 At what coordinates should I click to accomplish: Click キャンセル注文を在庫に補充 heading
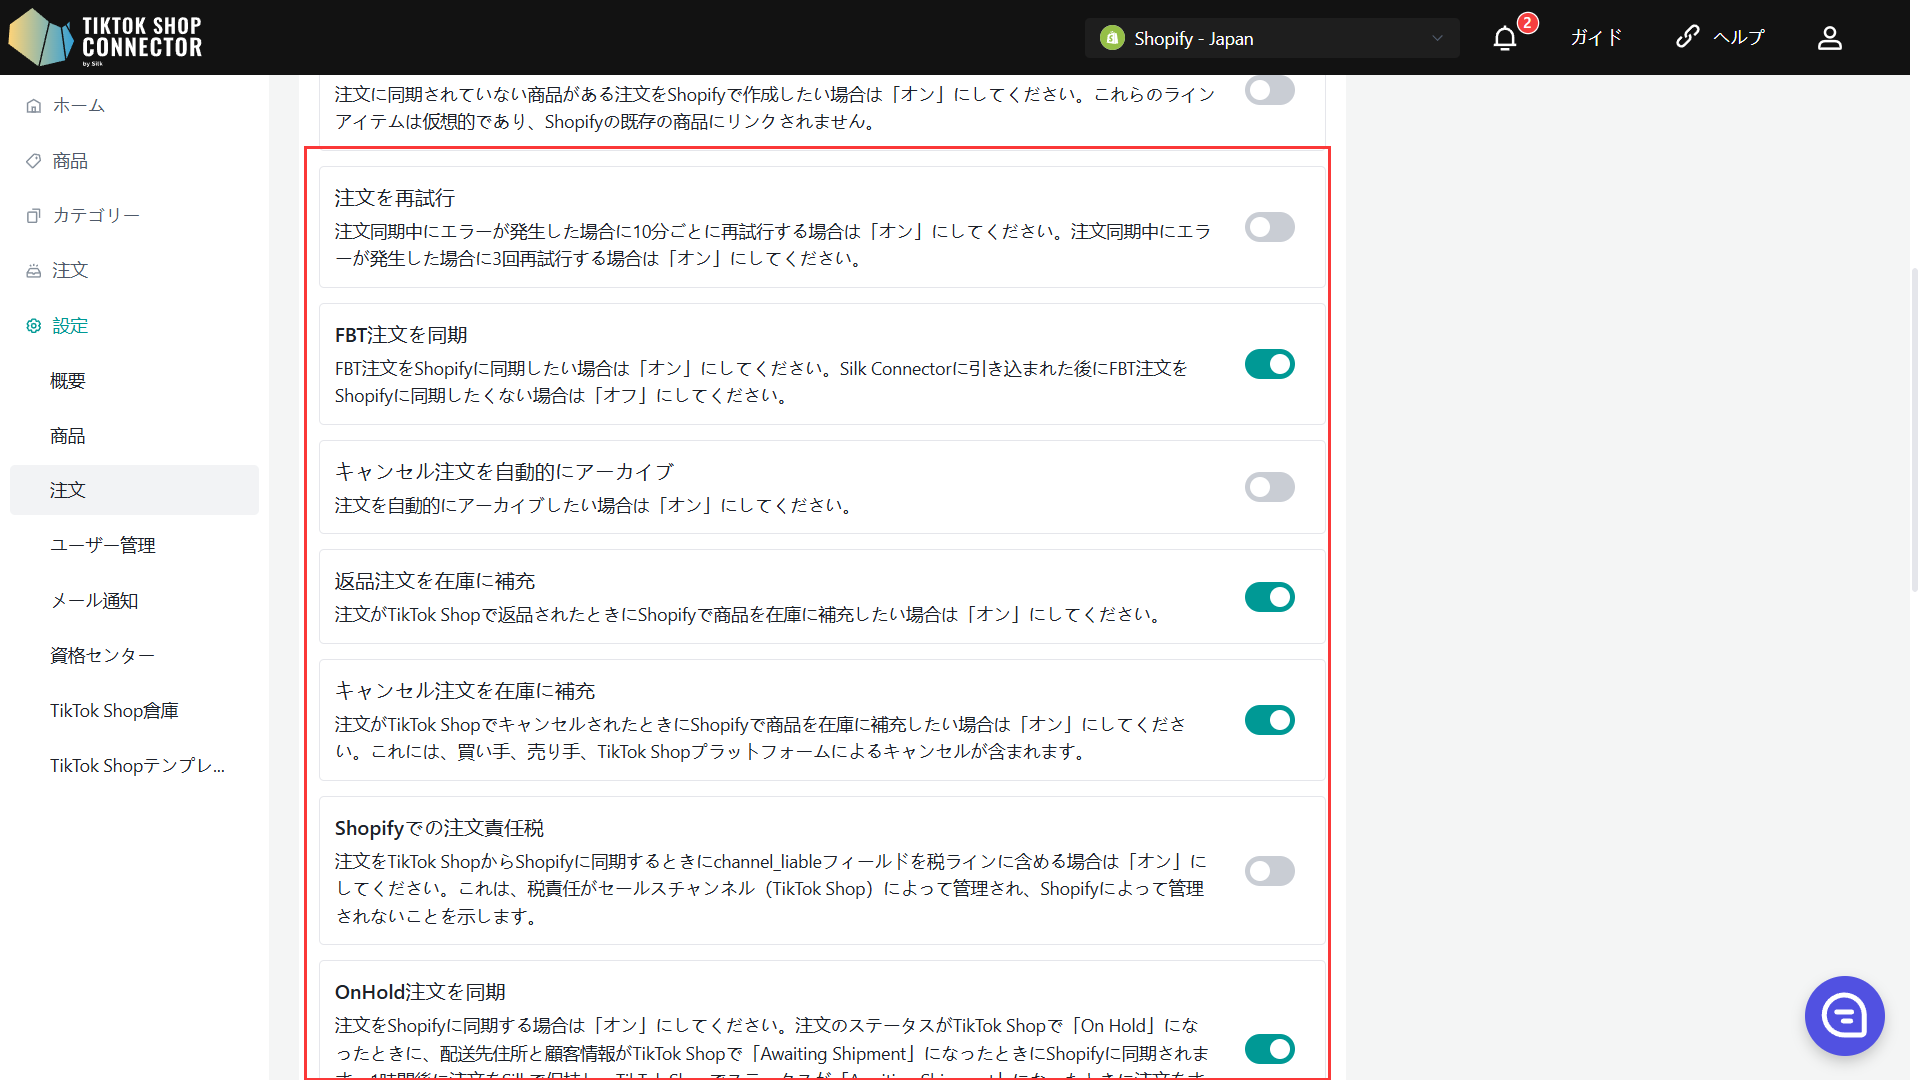click(464, 691)
